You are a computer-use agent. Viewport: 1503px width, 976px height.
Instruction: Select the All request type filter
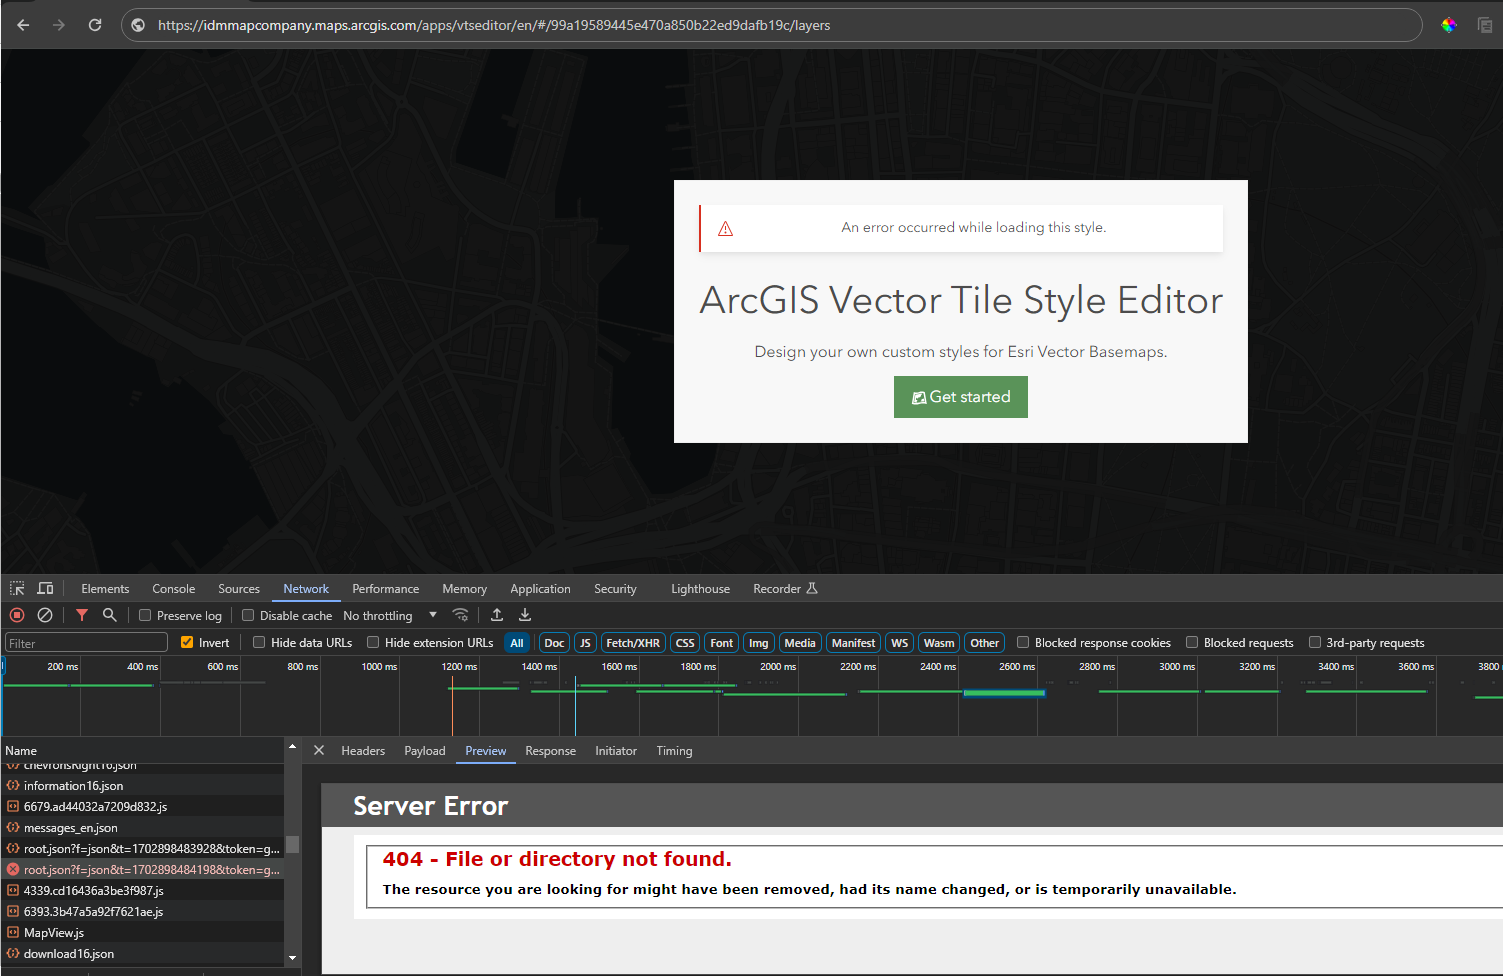point(517,643)
